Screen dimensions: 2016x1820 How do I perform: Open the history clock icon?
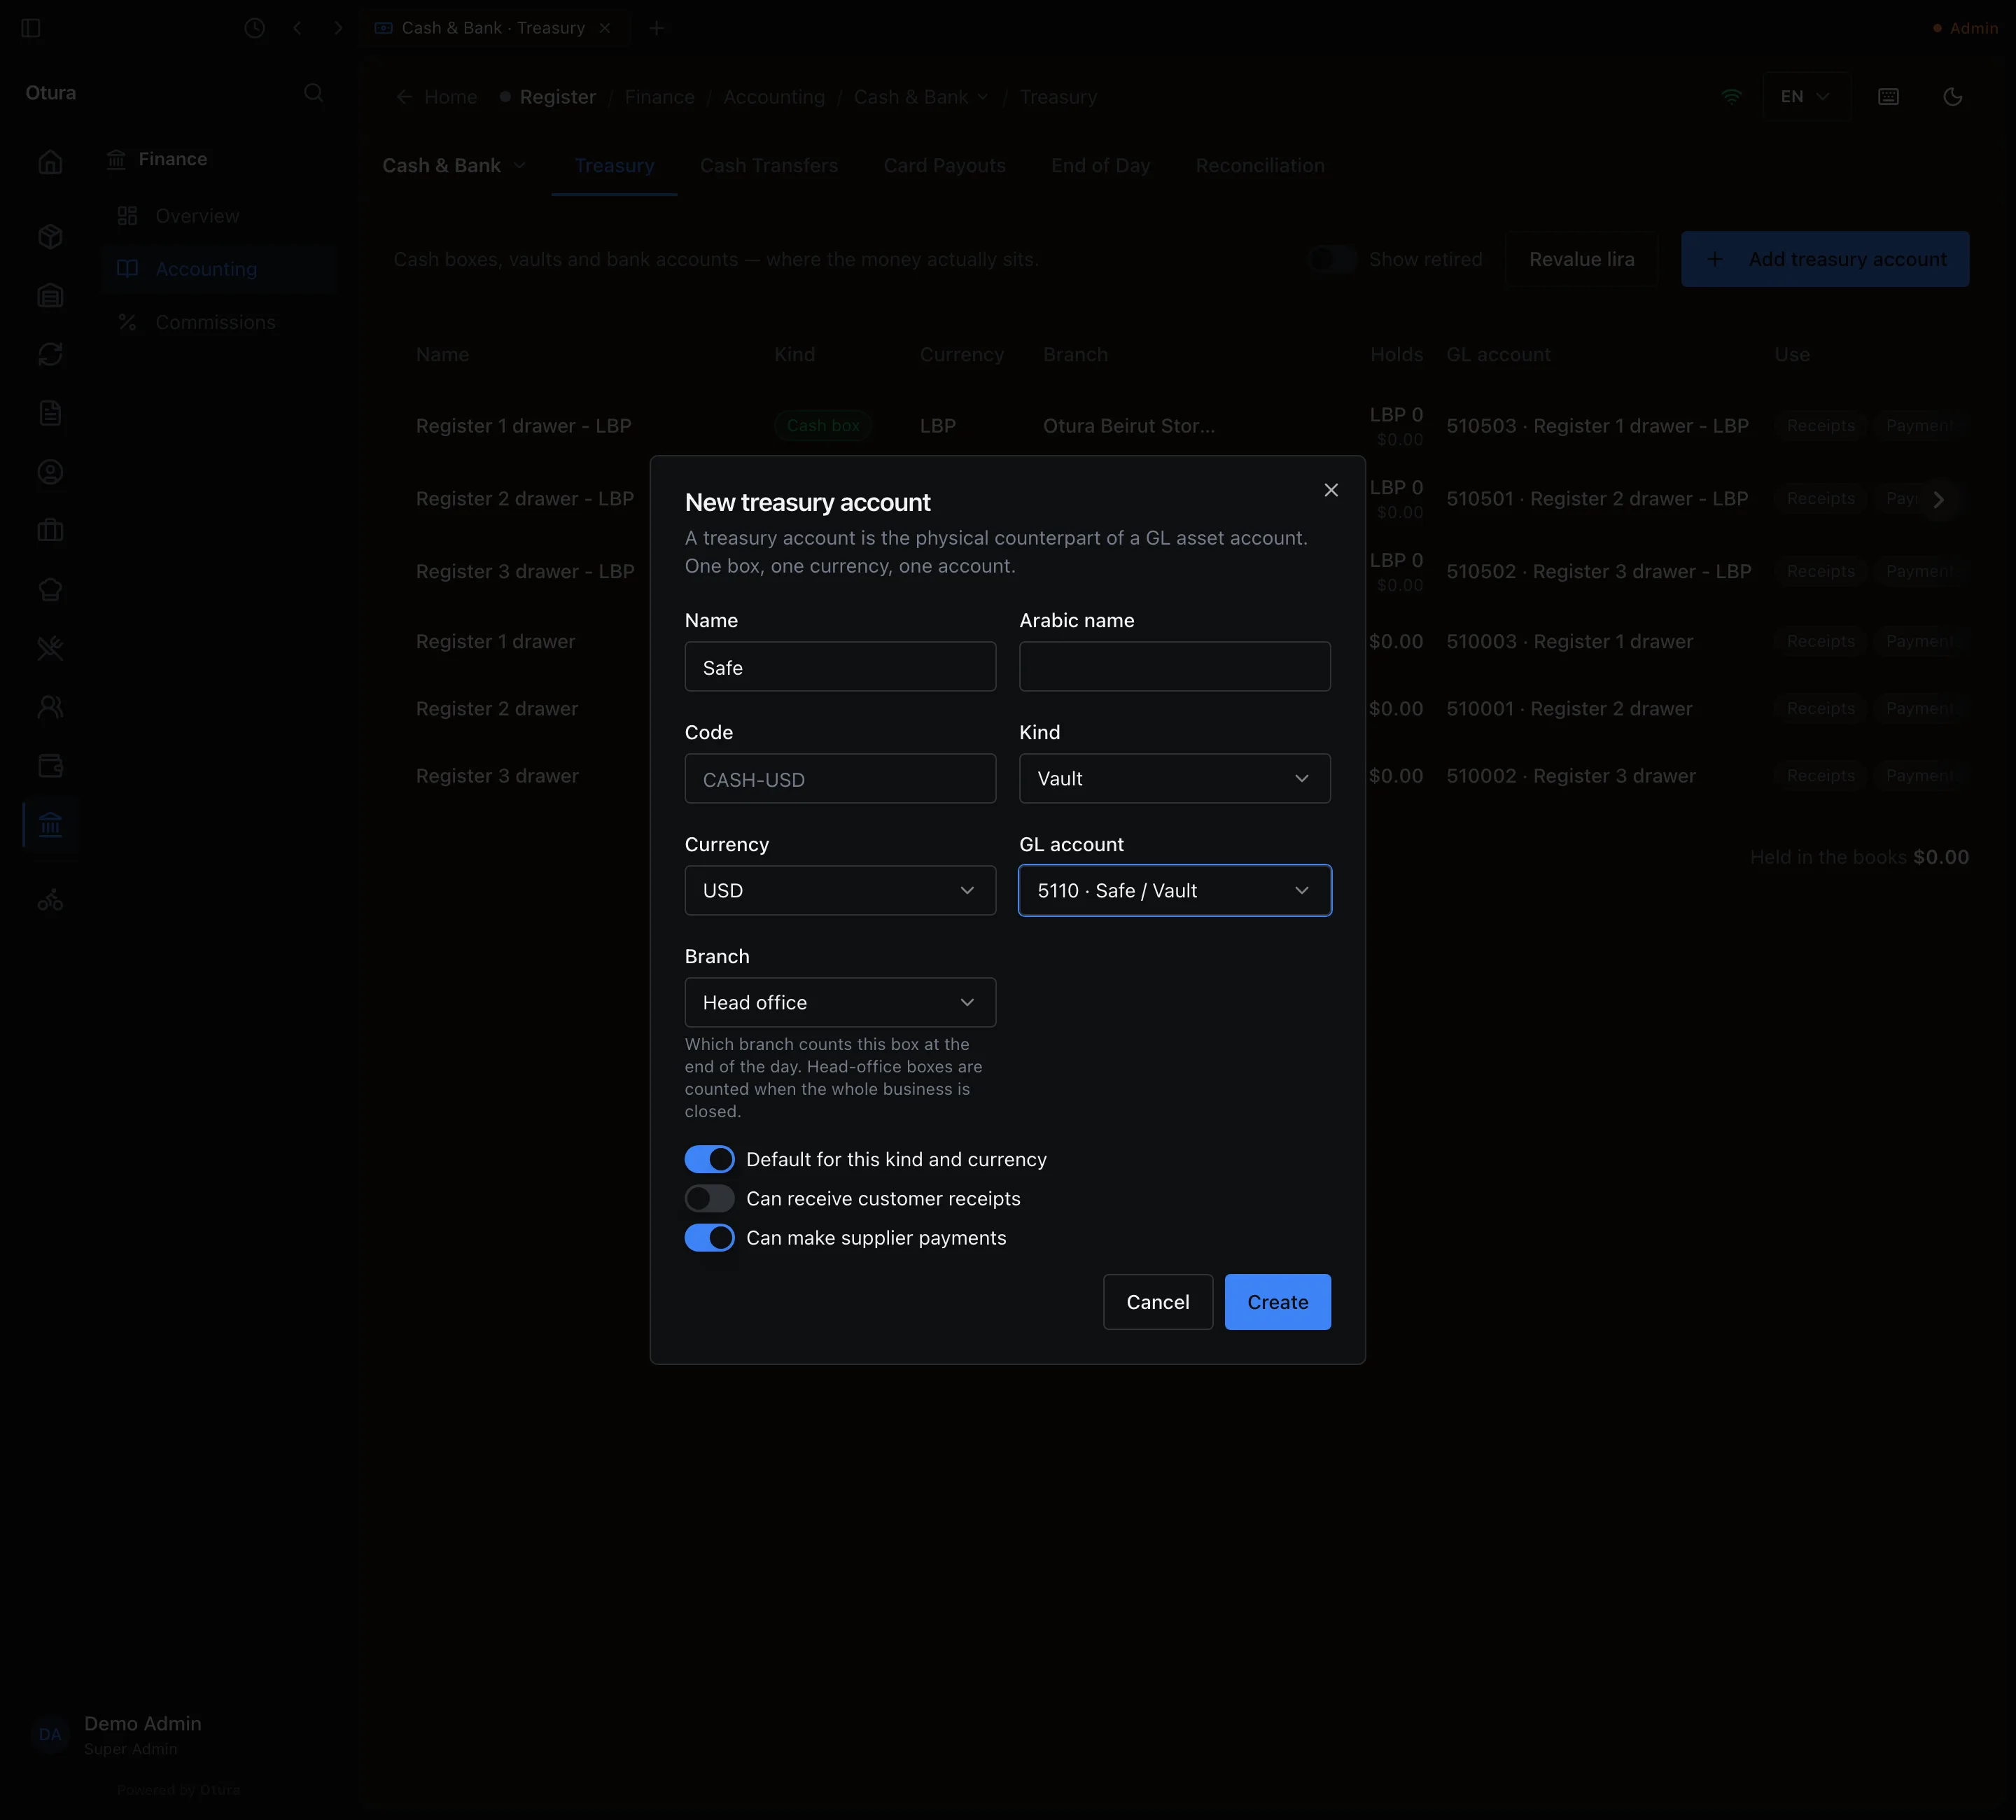[x=255, y=28]
